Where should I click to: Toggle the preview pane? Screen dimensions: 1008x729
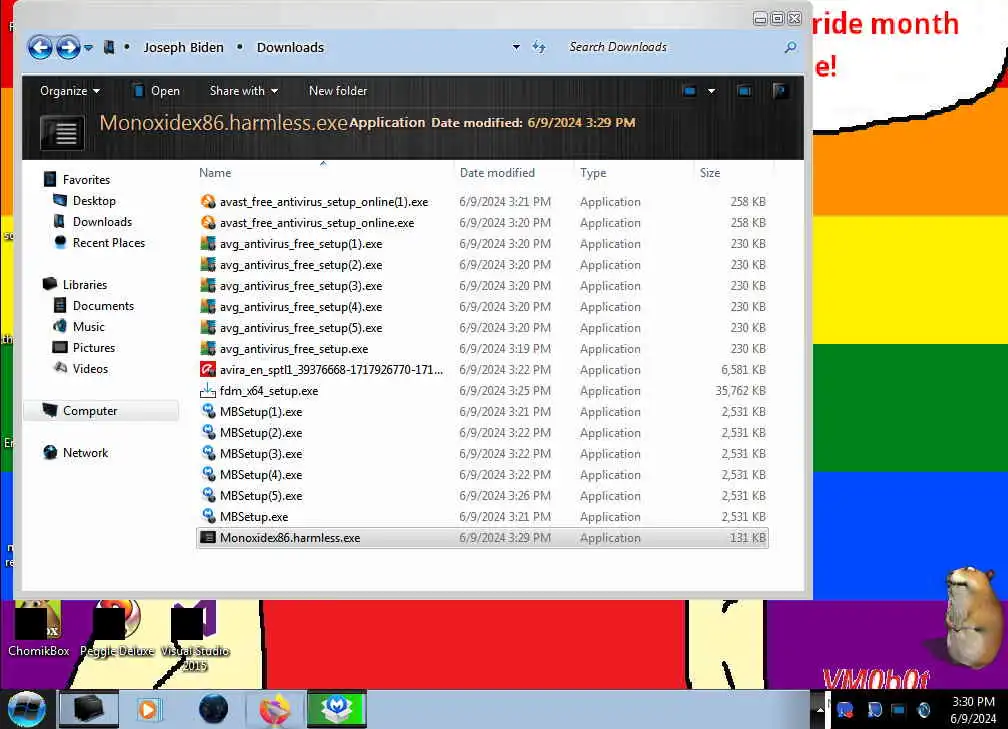click(x=744, y=91)
